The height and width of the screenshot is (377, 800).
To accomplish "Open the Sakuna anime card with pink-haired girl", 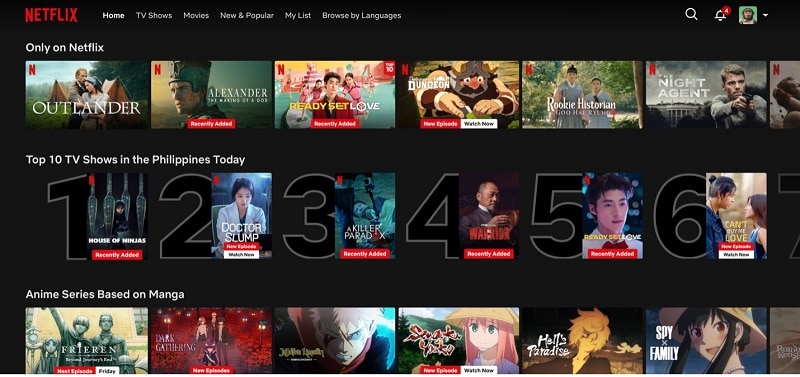I will click(459, 340).
